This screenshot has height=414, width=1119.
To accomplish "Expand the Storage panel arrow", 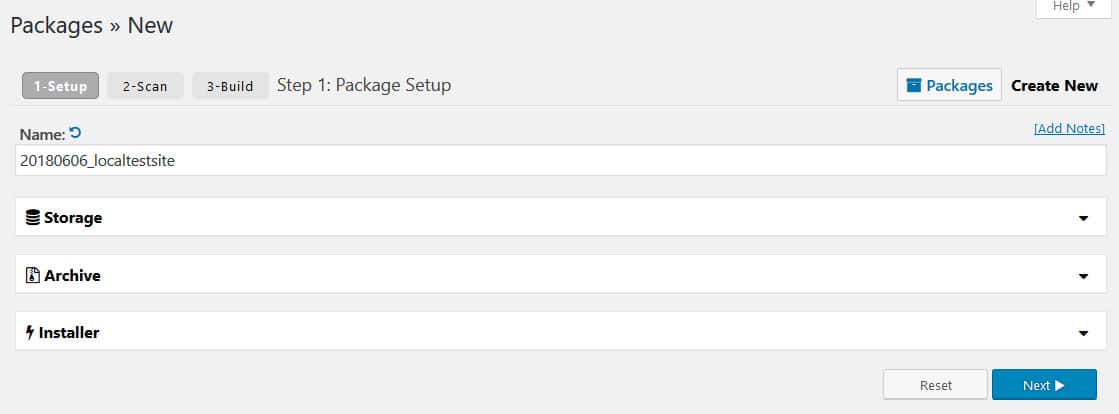I will click(1083, 218).
